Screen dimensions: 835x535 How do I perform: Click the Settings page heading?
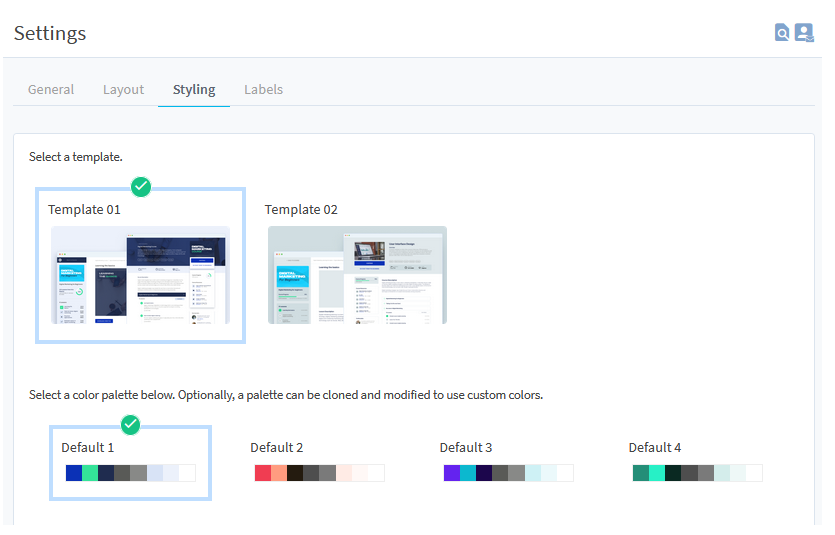(x=50, y=33)
